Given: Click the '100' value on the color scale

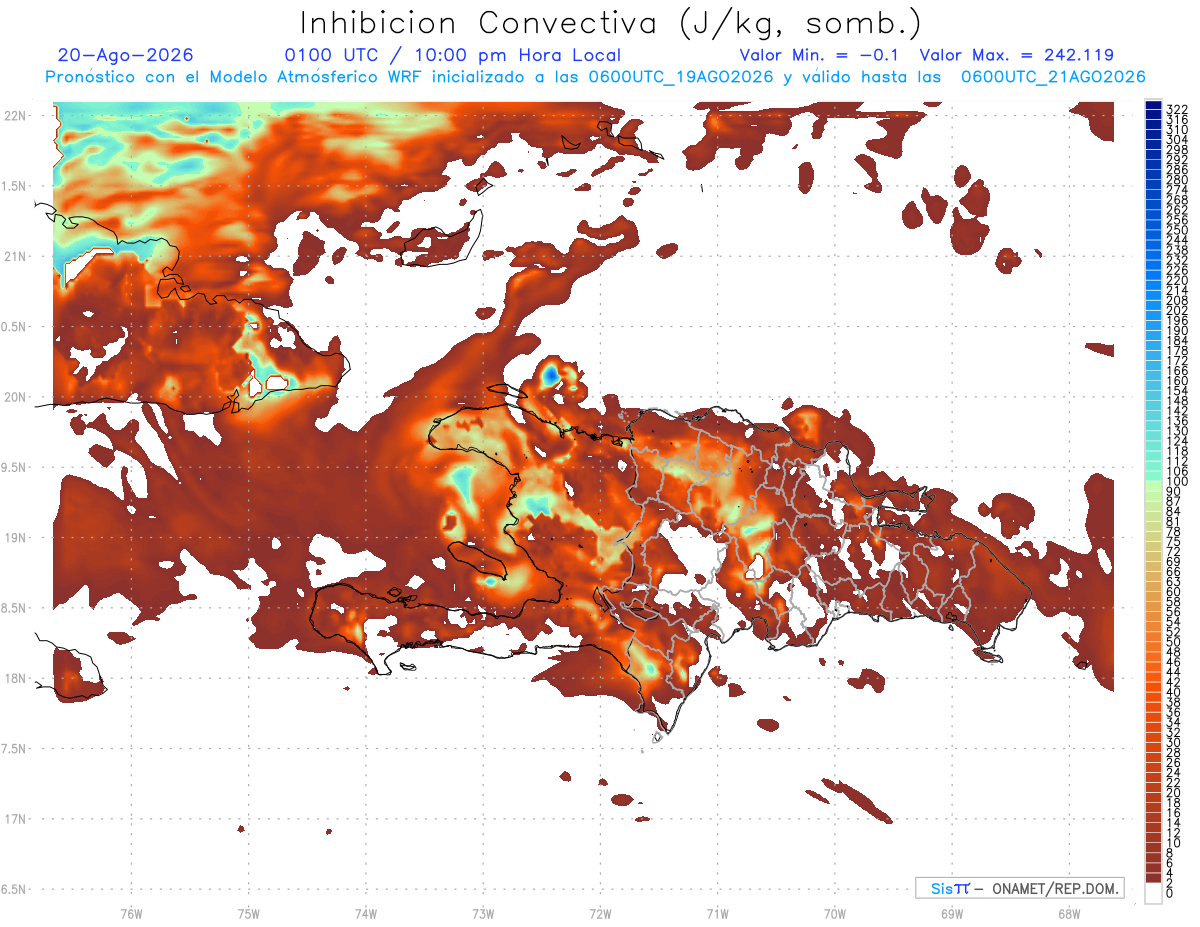Looking at the screenshot, I should (x=1176, y=482).
